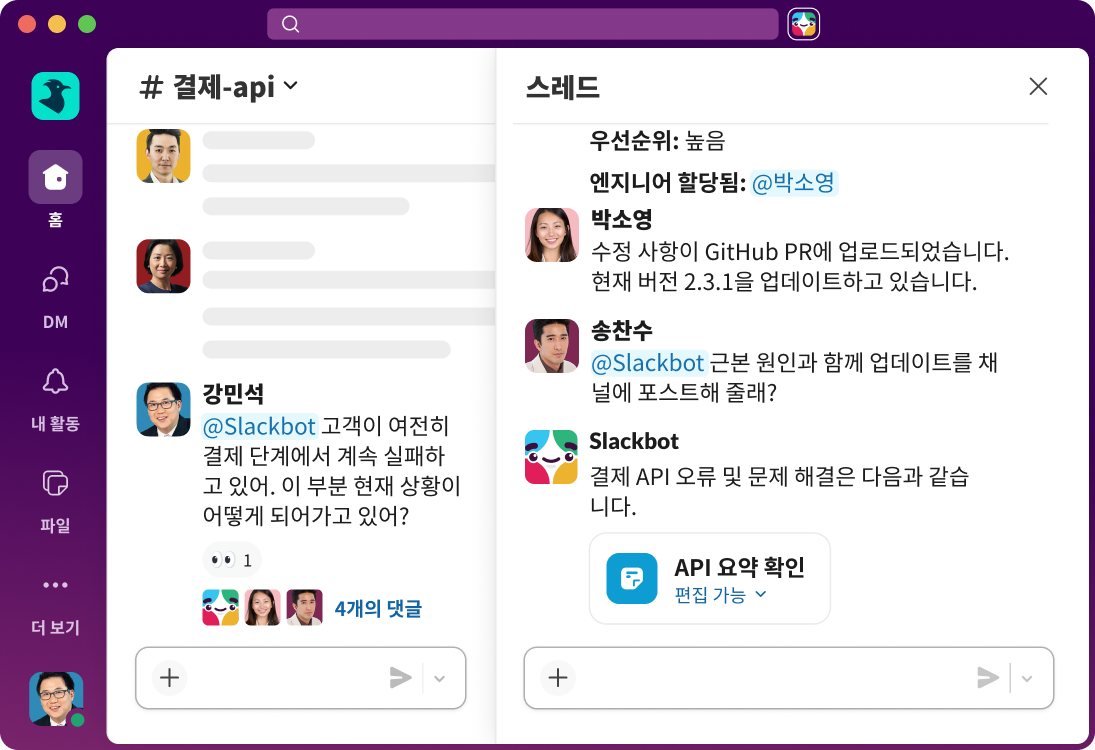The height and width of the screenshot is (750, 1095).
Task: Click Slackbot avatar in thread replies row
Action: pos(221,608)
